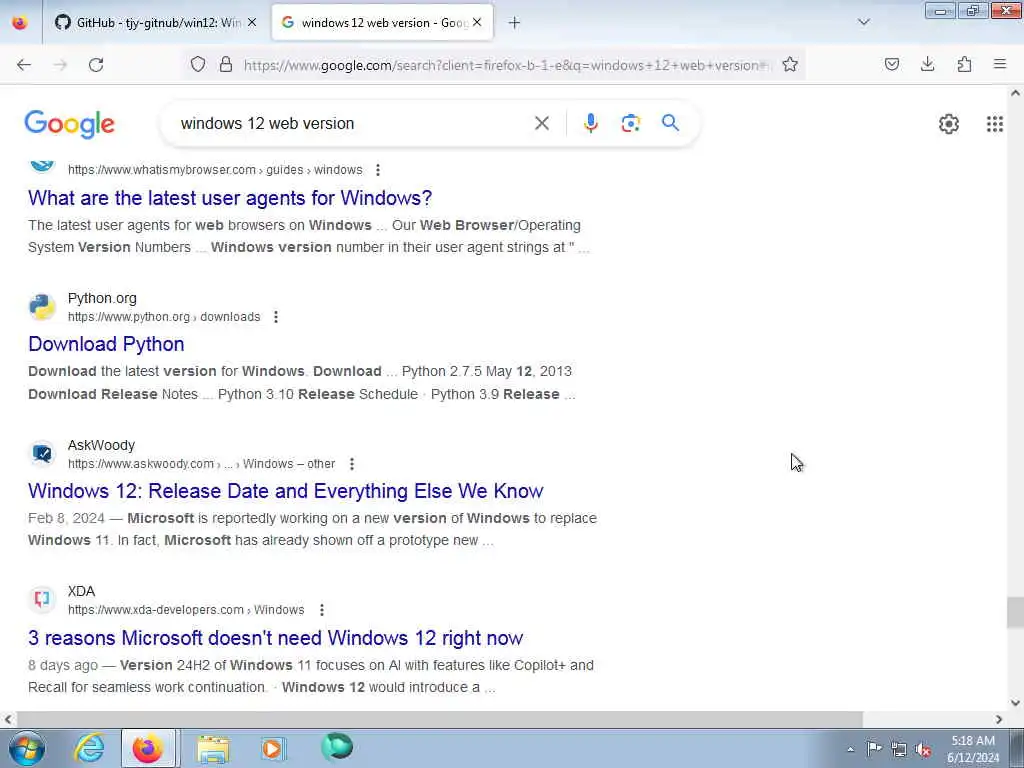Open '3 reasons Microsoft doesn't need Windows 12'
Viewport: 1024px width, 768px height.
[275, 638]
